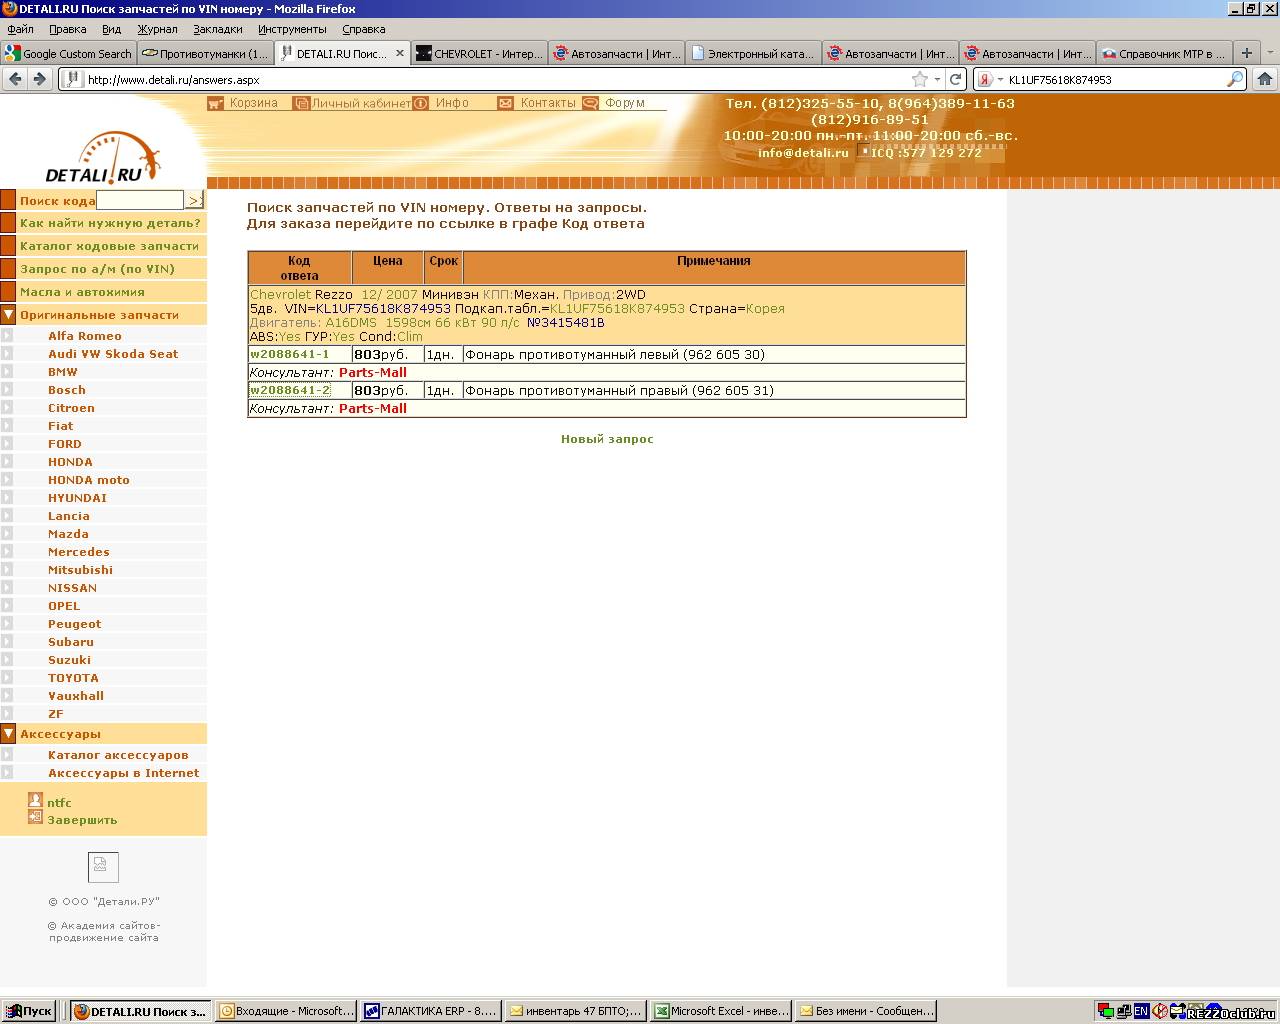The height and width of the screenshot is (1024, 1280).
Task: Select TOYOTA in brands list
Action: tap(73, 678)
